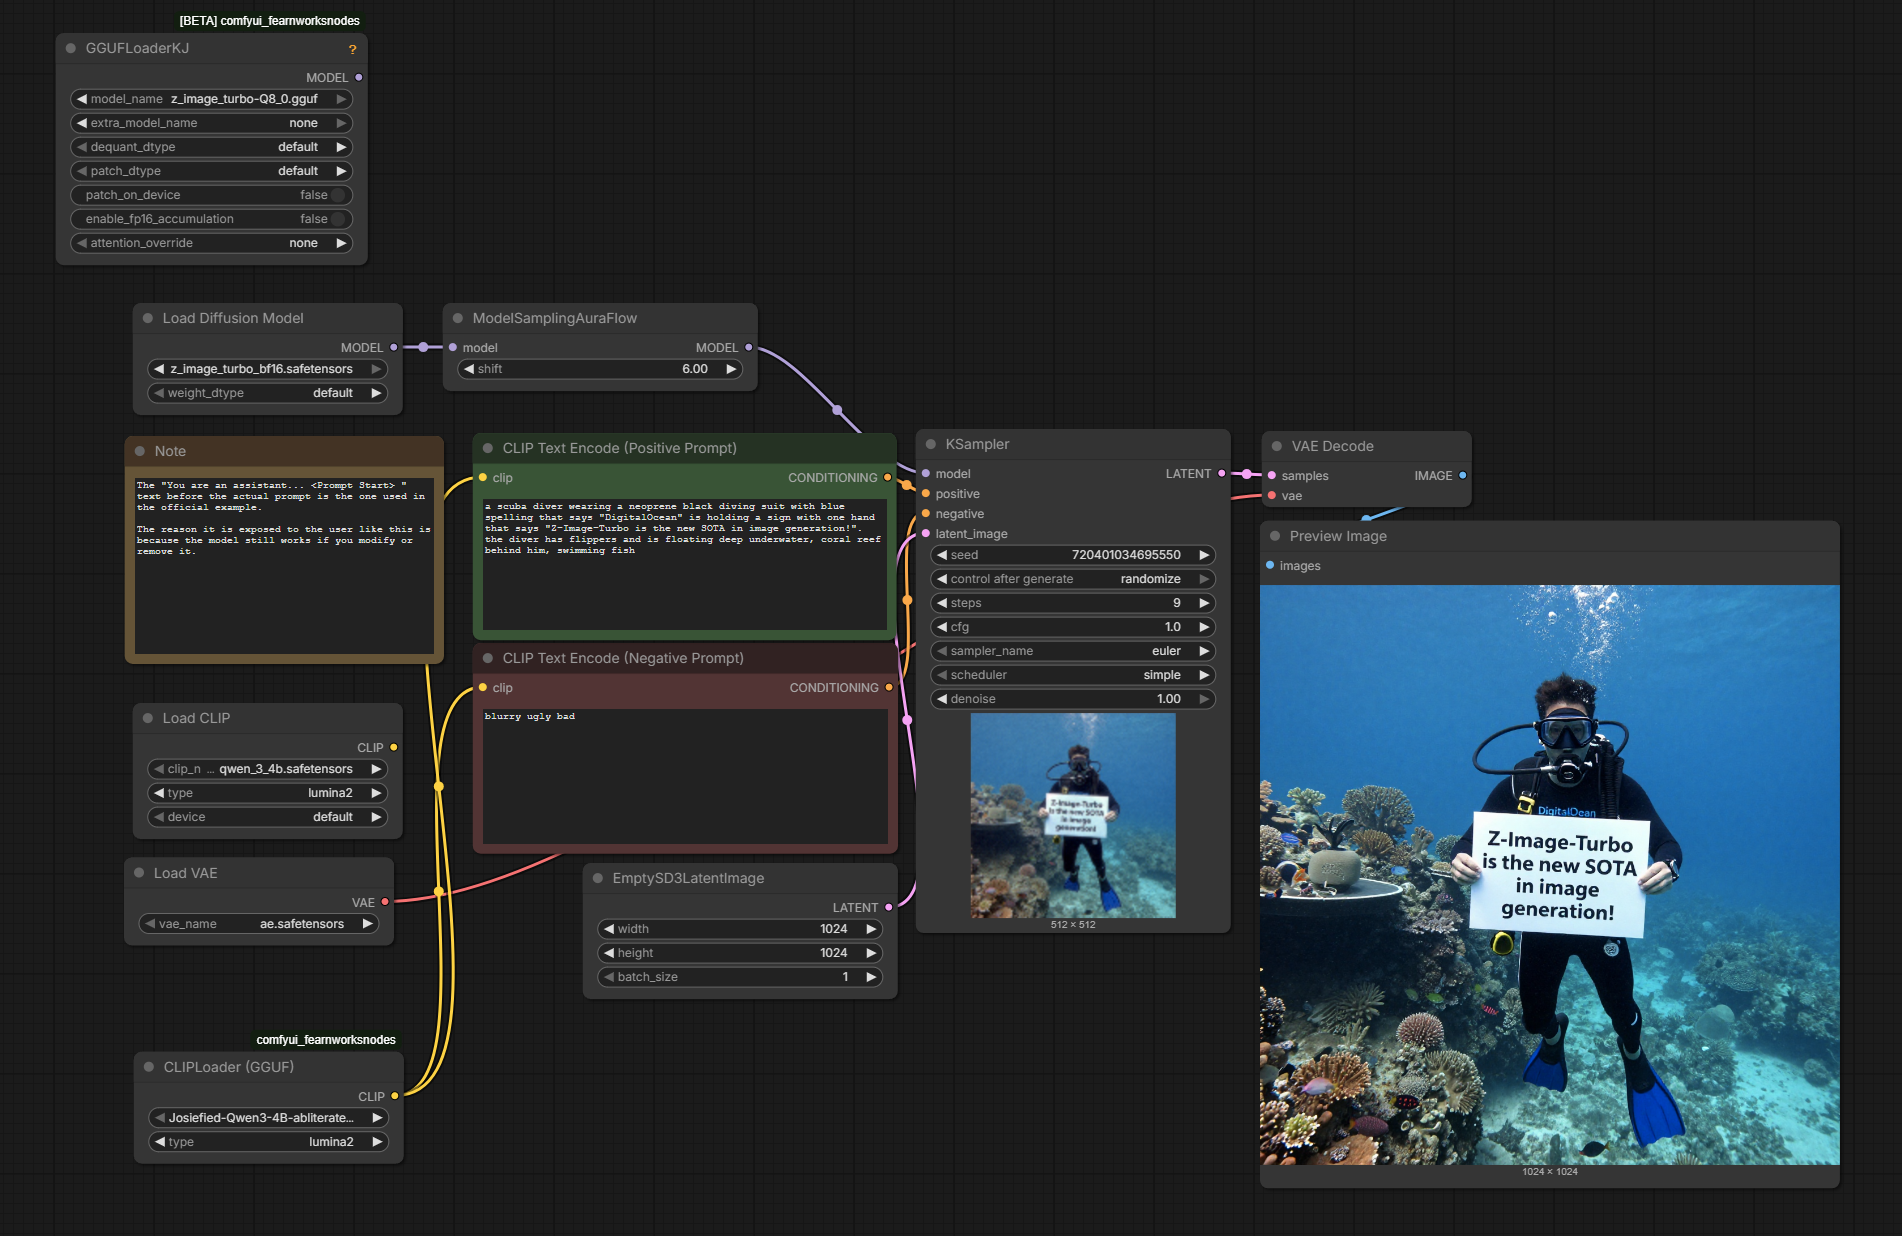The image size is (1902, 1236).
Task: Click the MODEL output socket of ModelSamplingAuraFlow
Action: tap(749, 347)
